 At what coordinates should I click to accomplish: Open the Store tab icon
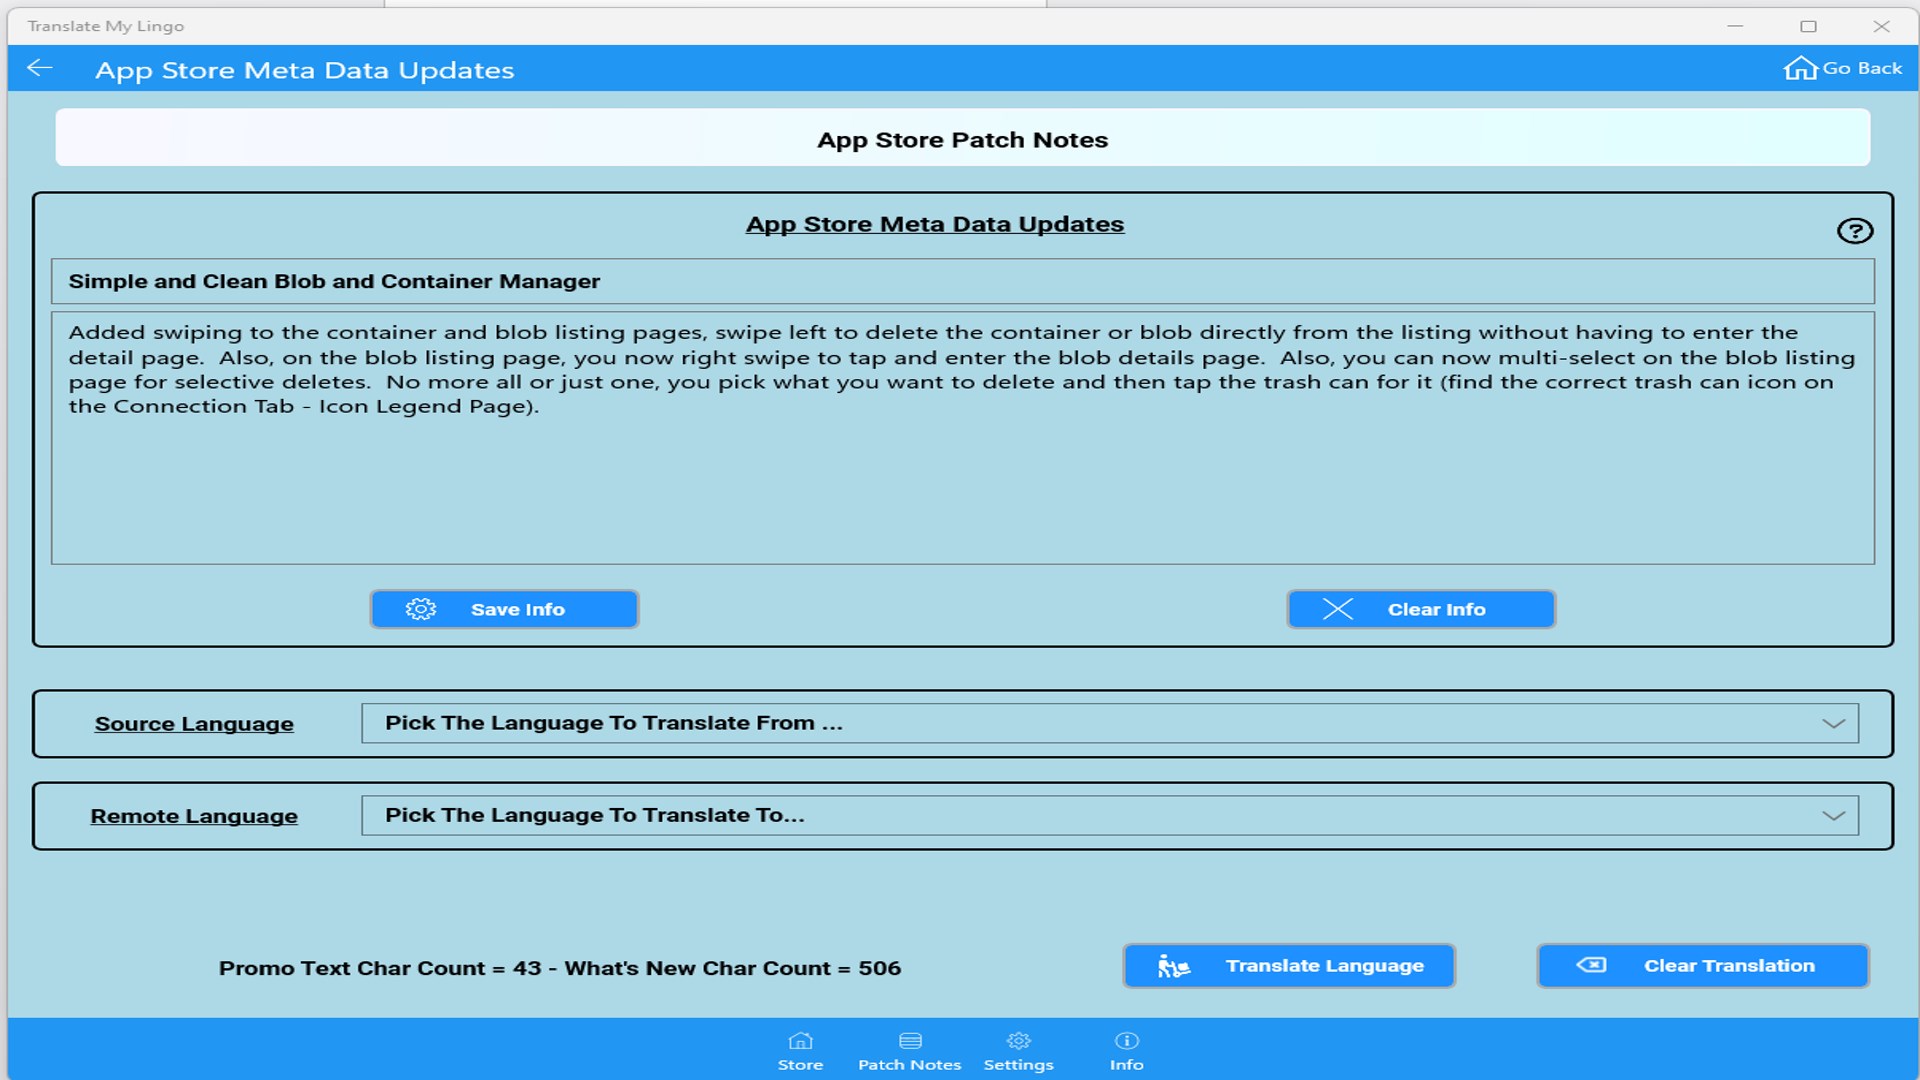[800, 1041]
